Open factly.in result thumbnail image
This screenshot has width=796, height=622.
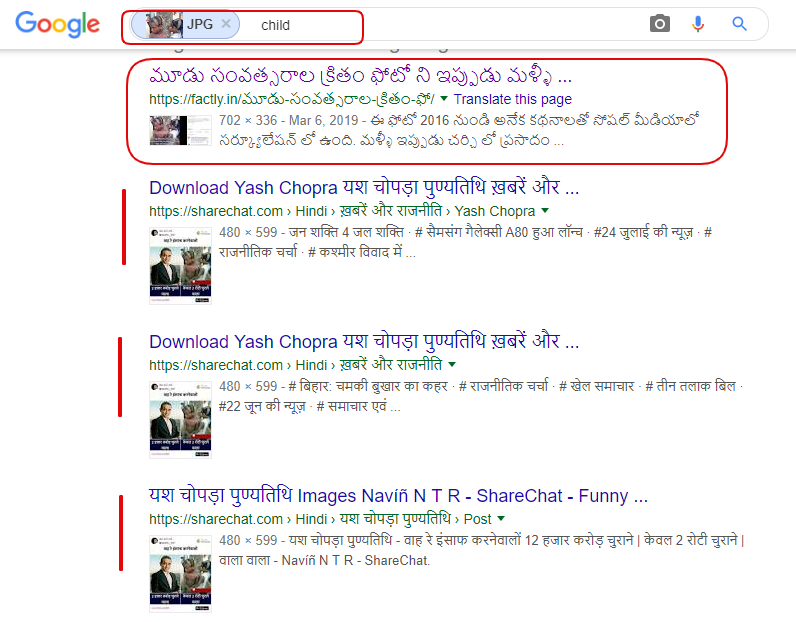tap(180, 130)
